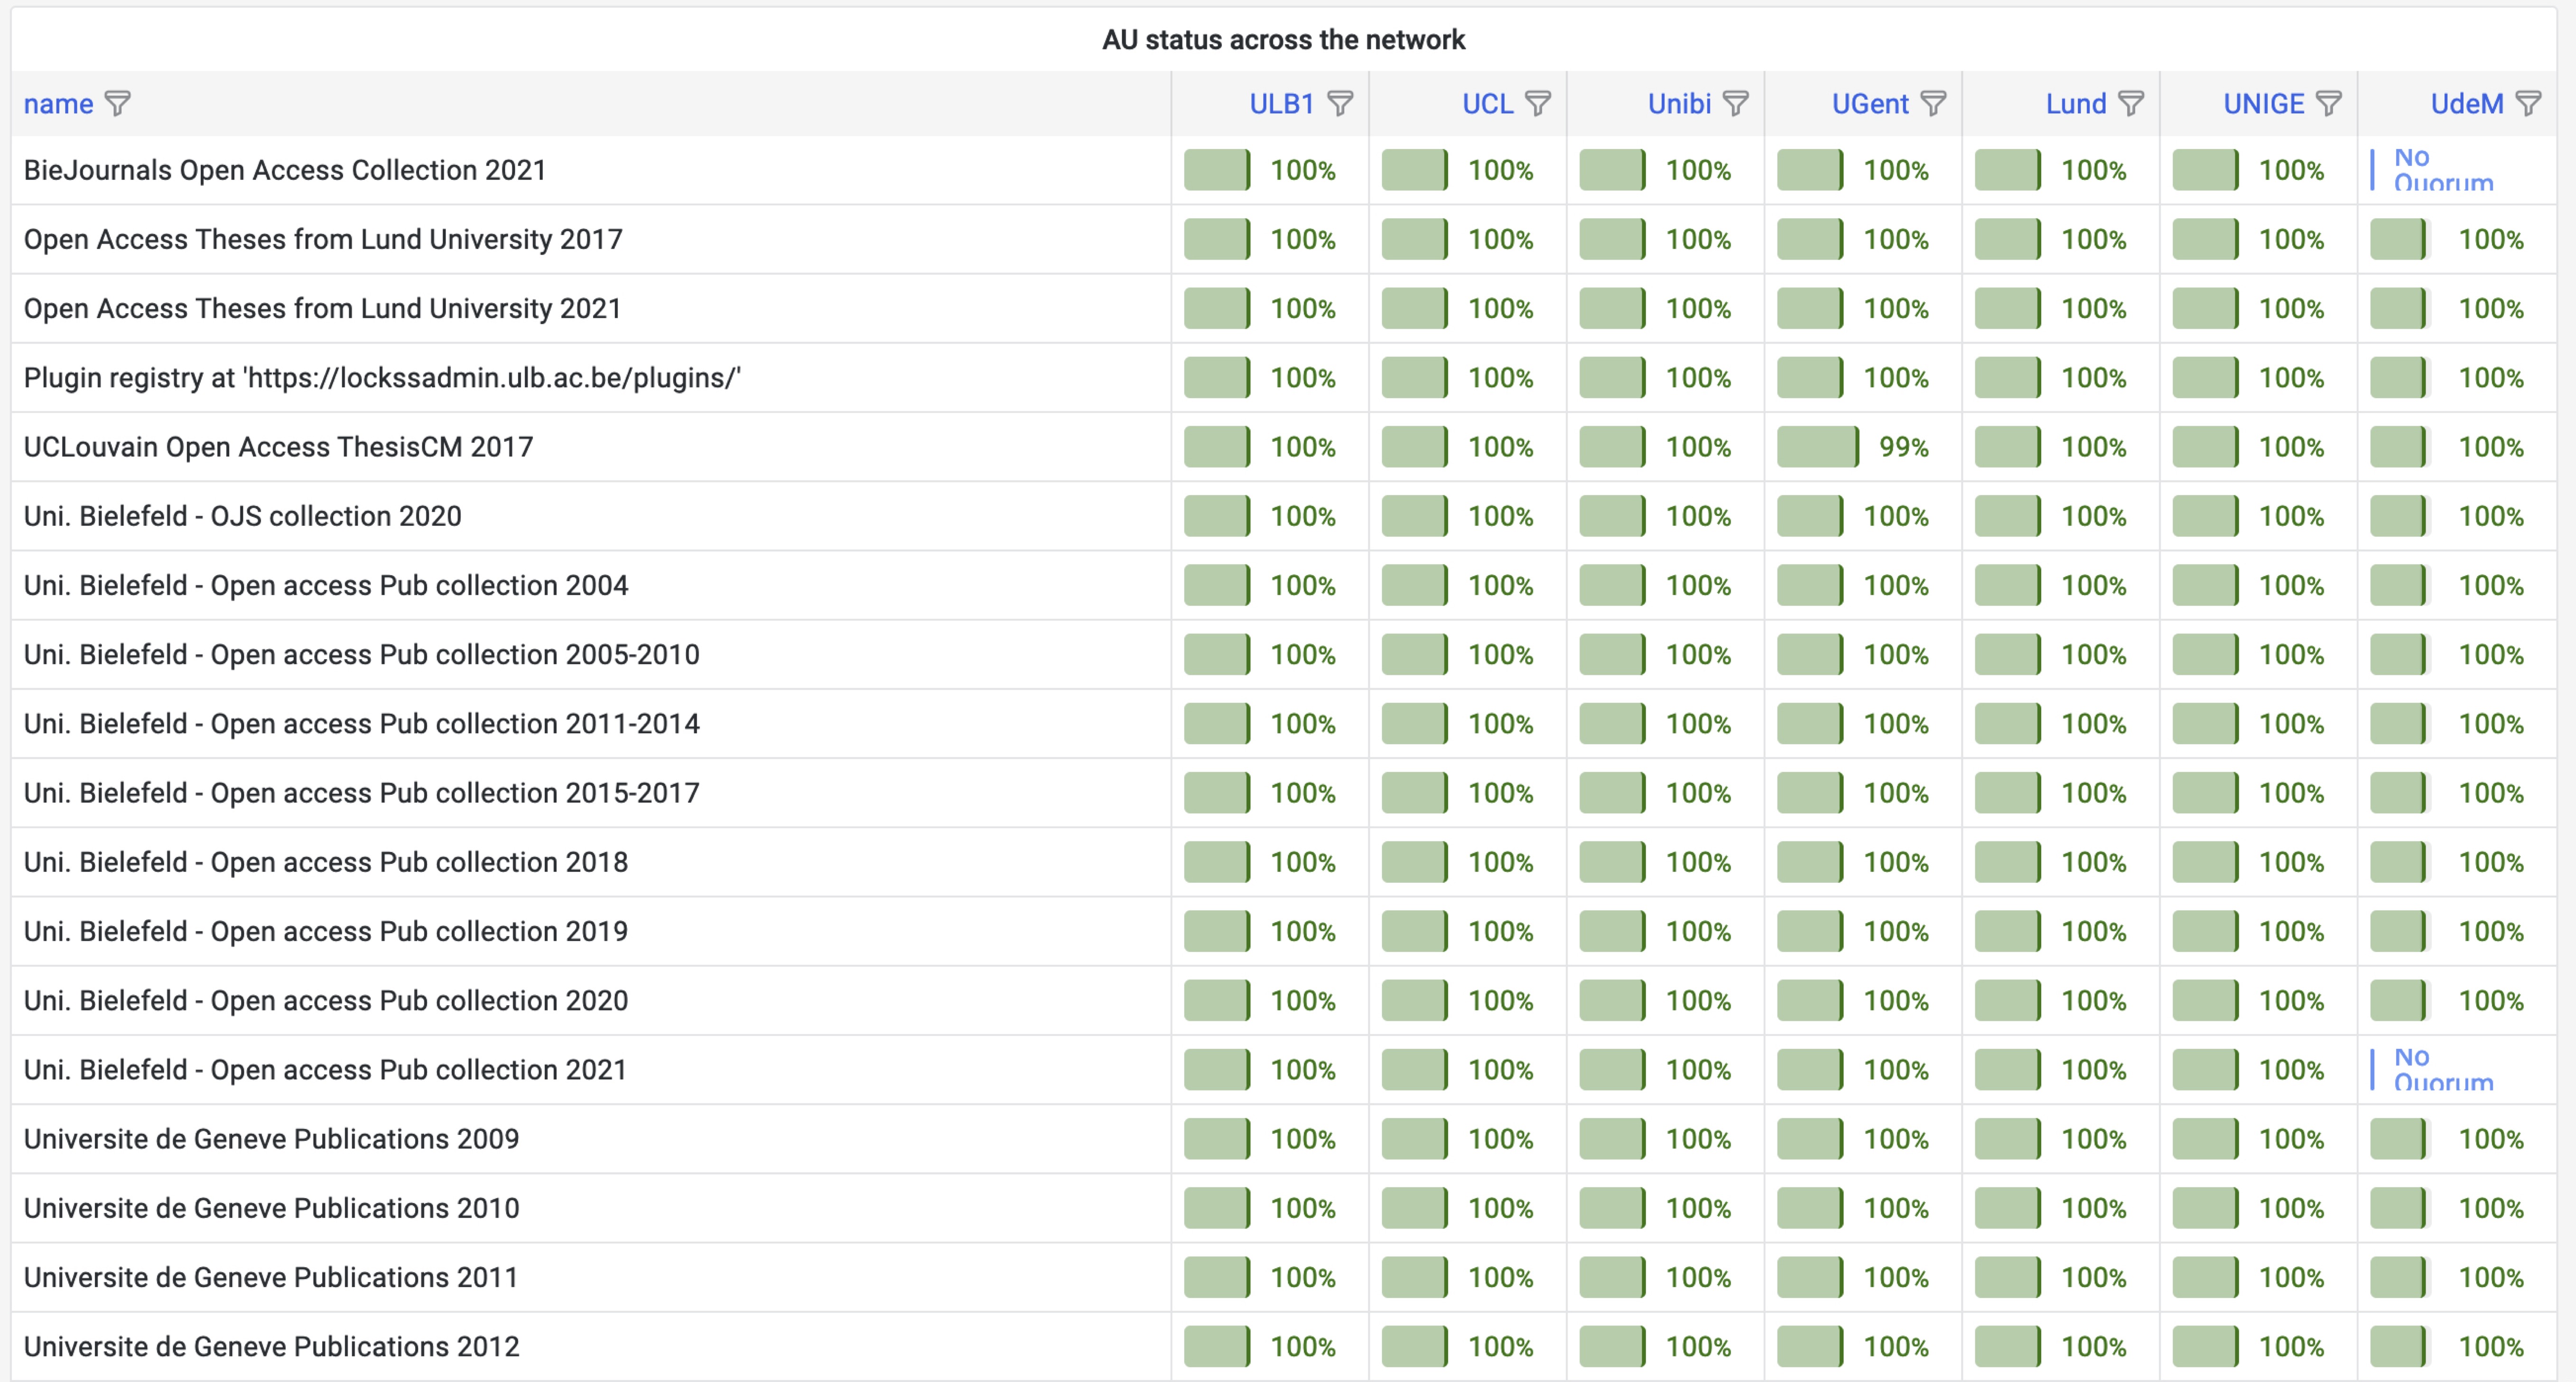Open the Lund column filter funnel
2576x1382 pixels.
(2131, 104)
